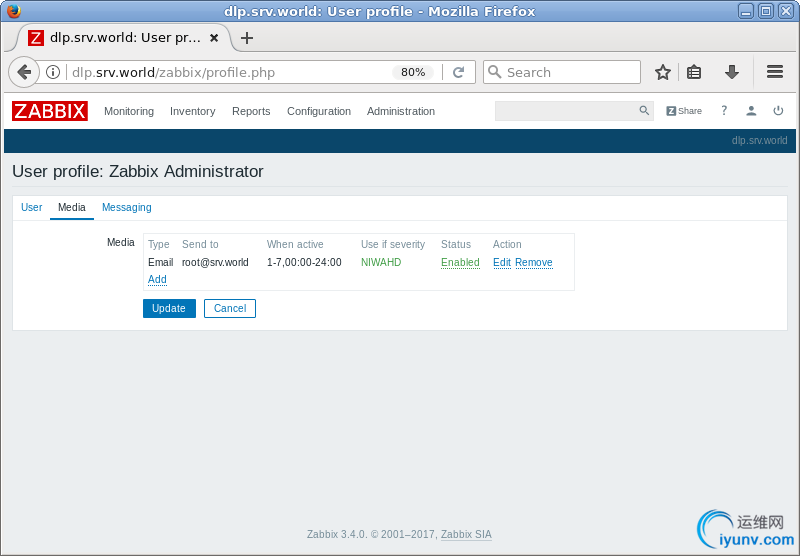
Task: Click the Action column header
Action: [x=507, y=244]
